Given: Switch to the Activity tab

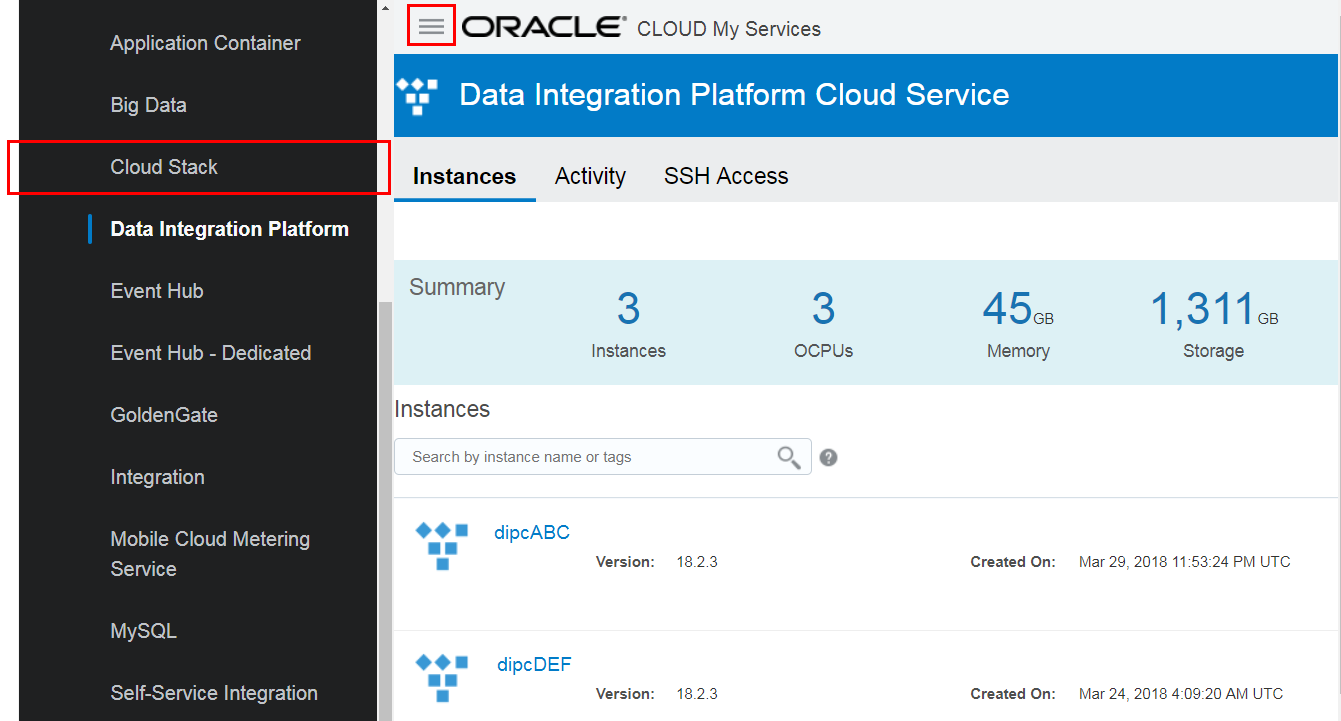Looking at the screenshot, I should coord(590,175).
